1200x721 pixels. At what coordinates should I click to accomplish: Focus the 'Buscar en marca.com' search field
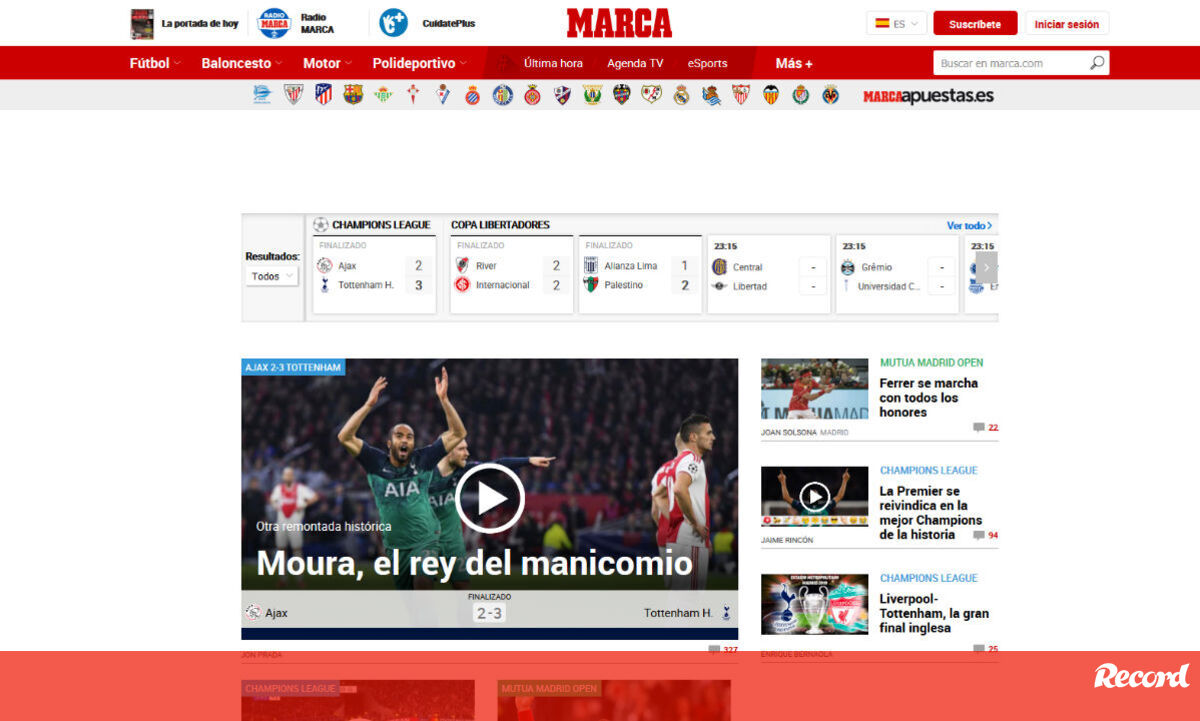[x=1010, y=63]
